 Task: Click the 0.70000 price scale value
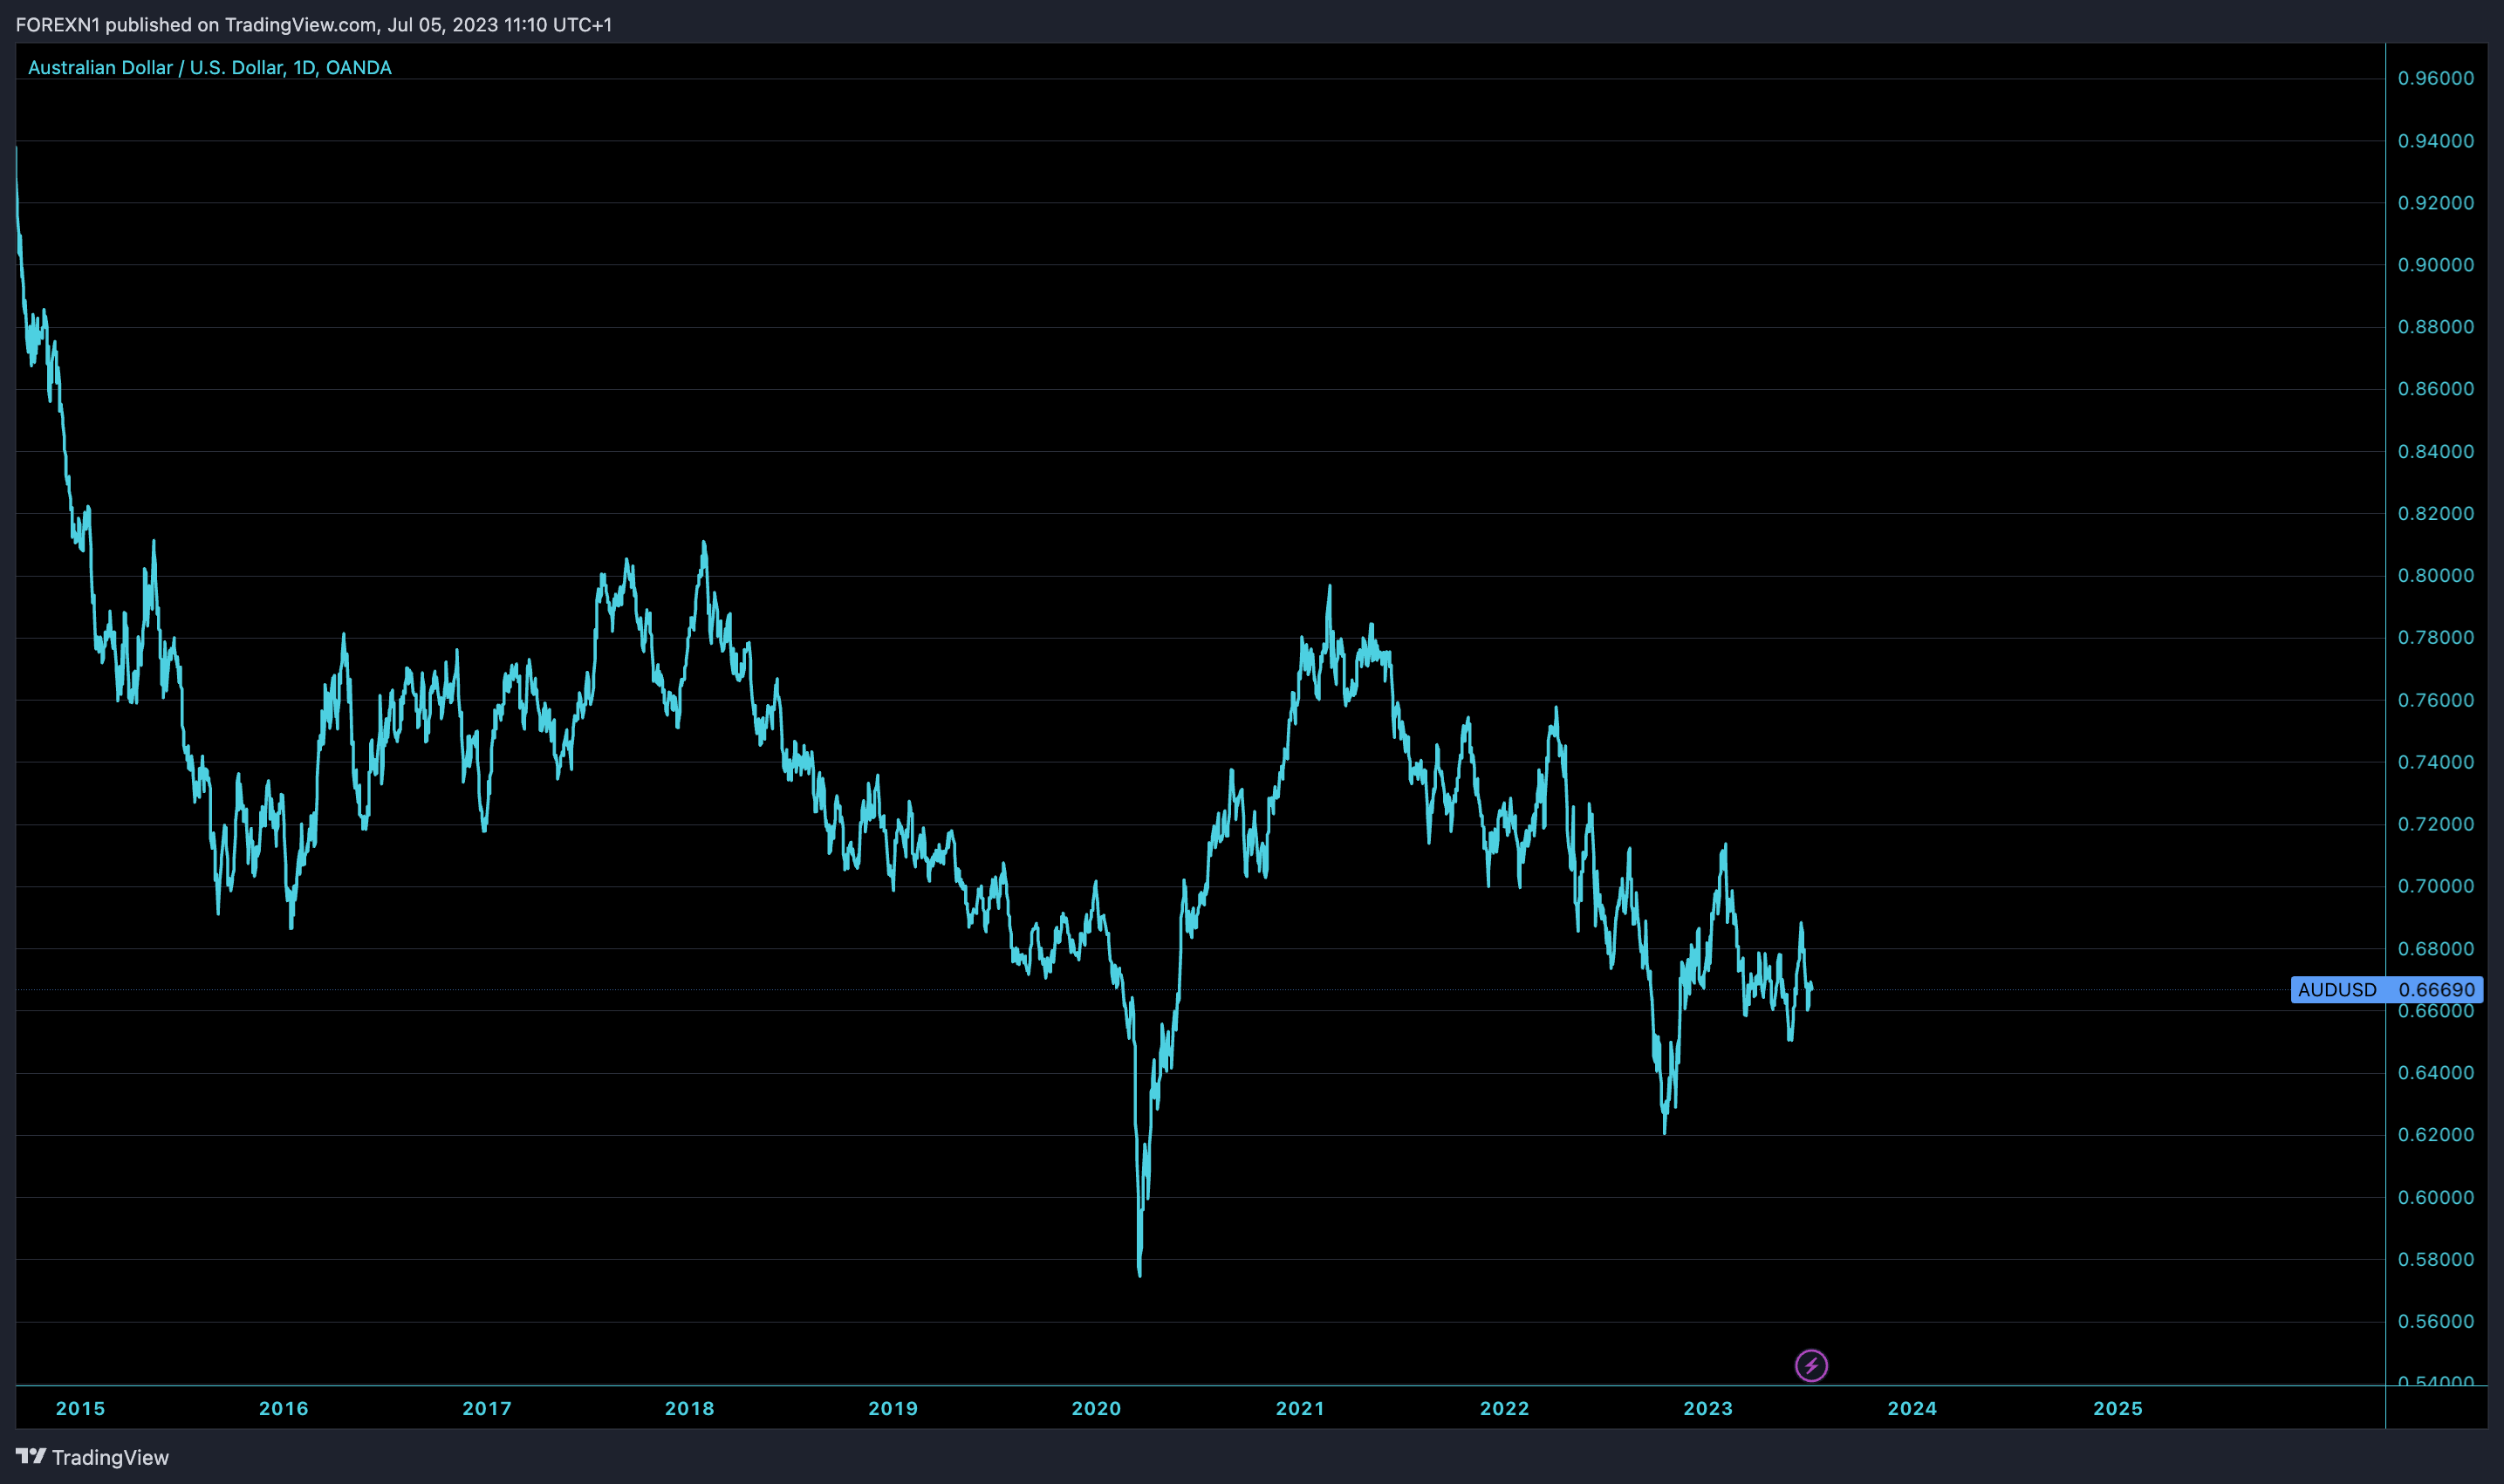(2436, 886)
